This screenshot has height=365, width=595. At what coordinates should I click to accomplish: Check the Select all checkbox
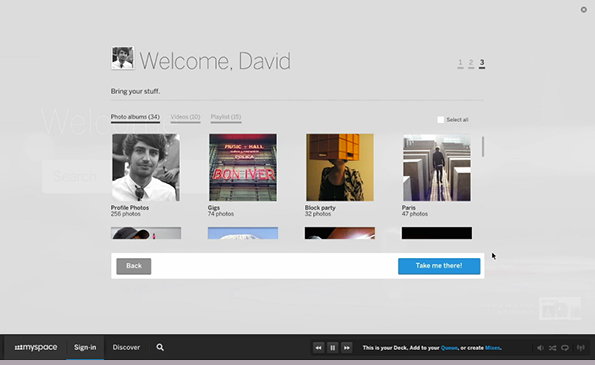(441, 120)
